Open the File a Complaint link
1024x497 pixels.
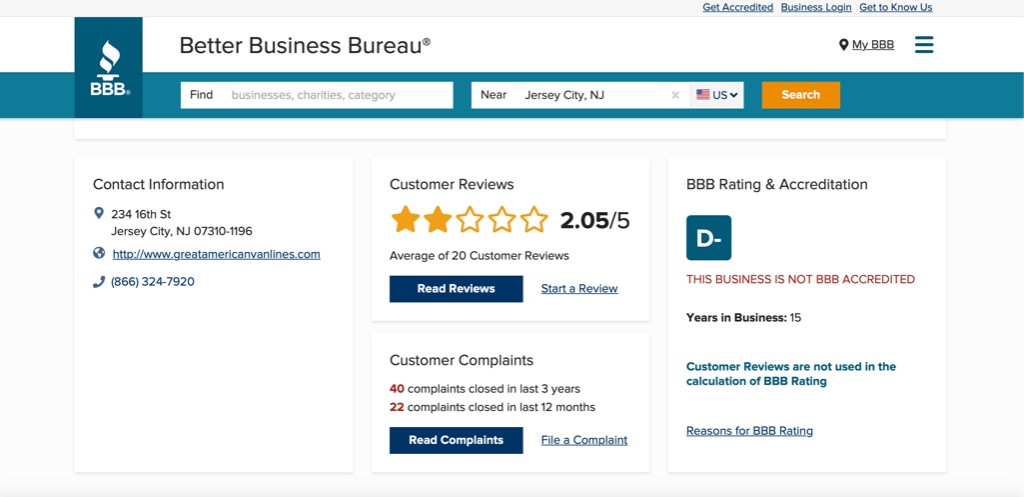point(584,440)
